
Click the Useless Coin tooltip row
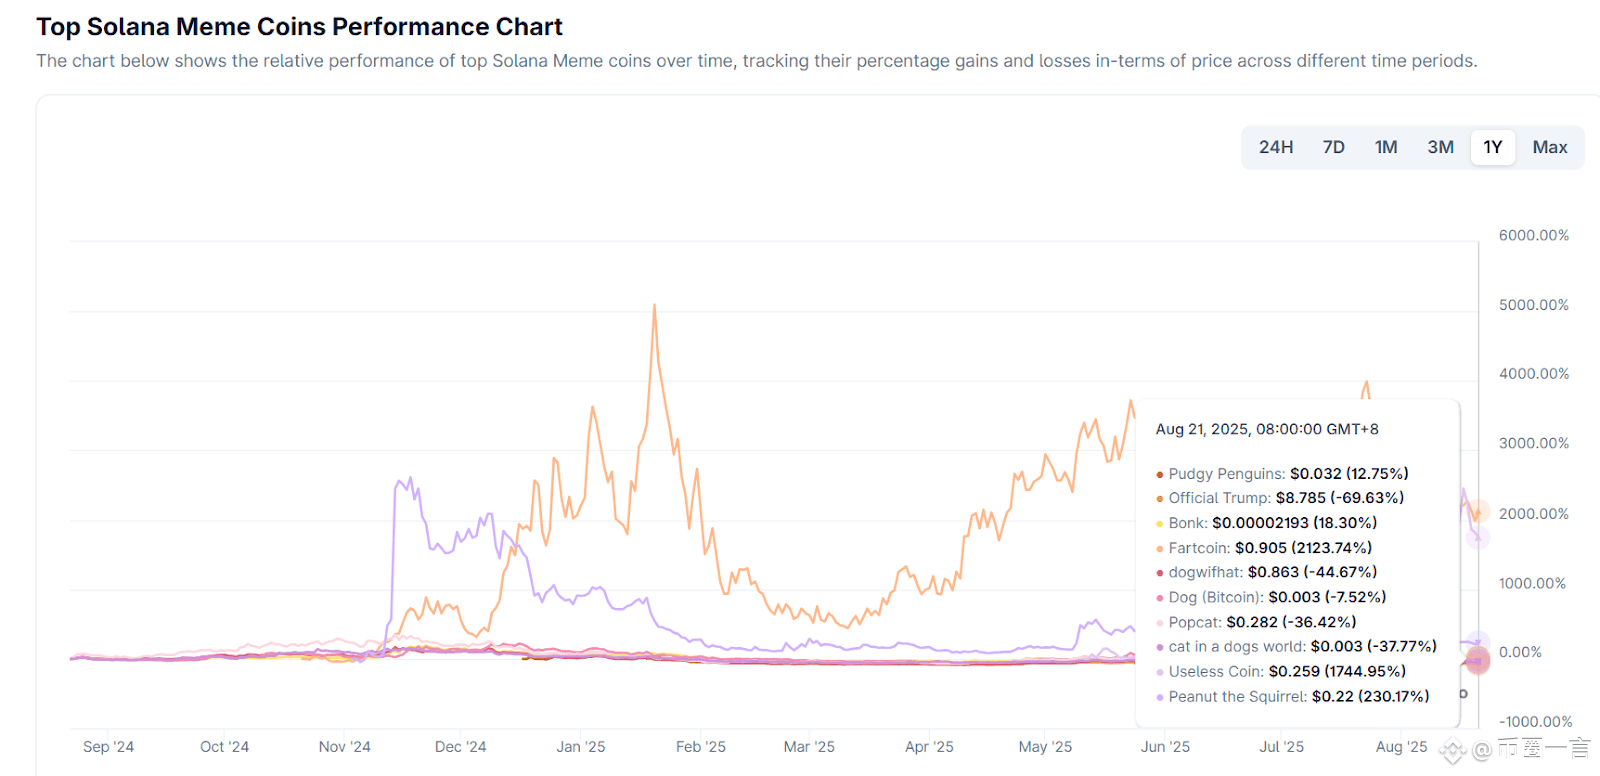point(1281,672)
